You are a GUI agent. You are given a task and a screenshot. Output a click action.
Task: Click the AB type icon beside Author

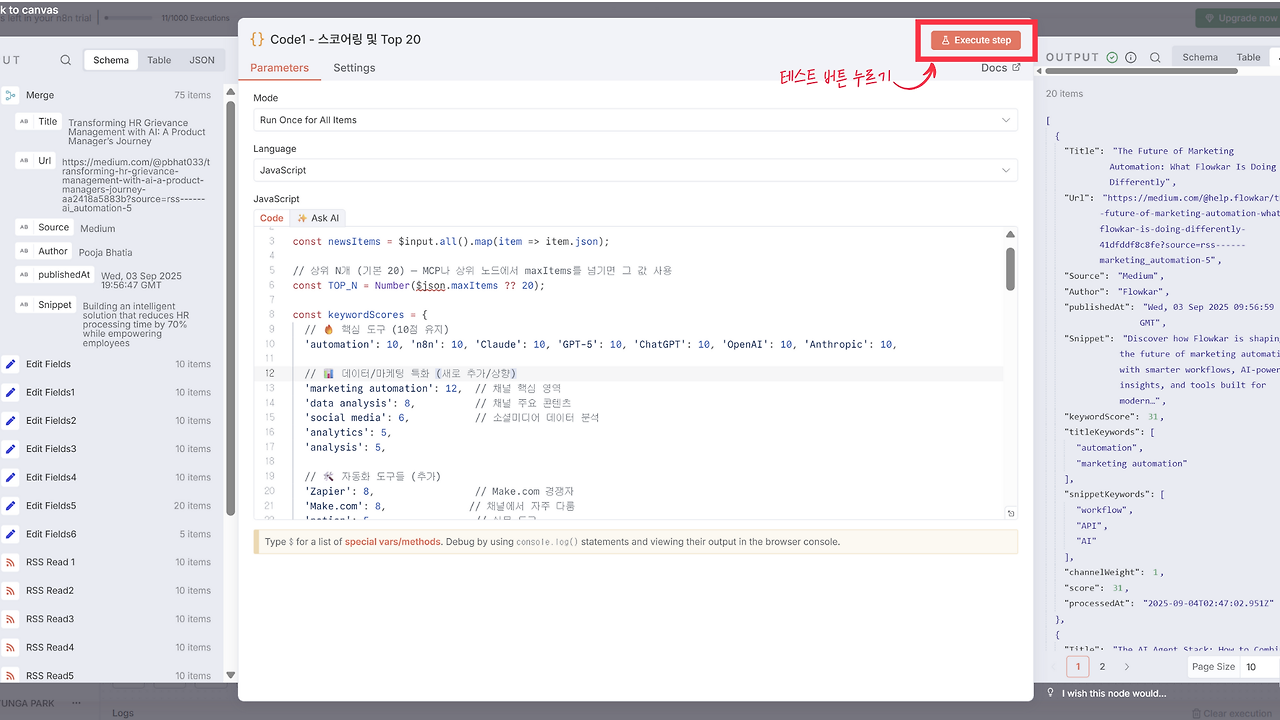click(x=24, y=251)
